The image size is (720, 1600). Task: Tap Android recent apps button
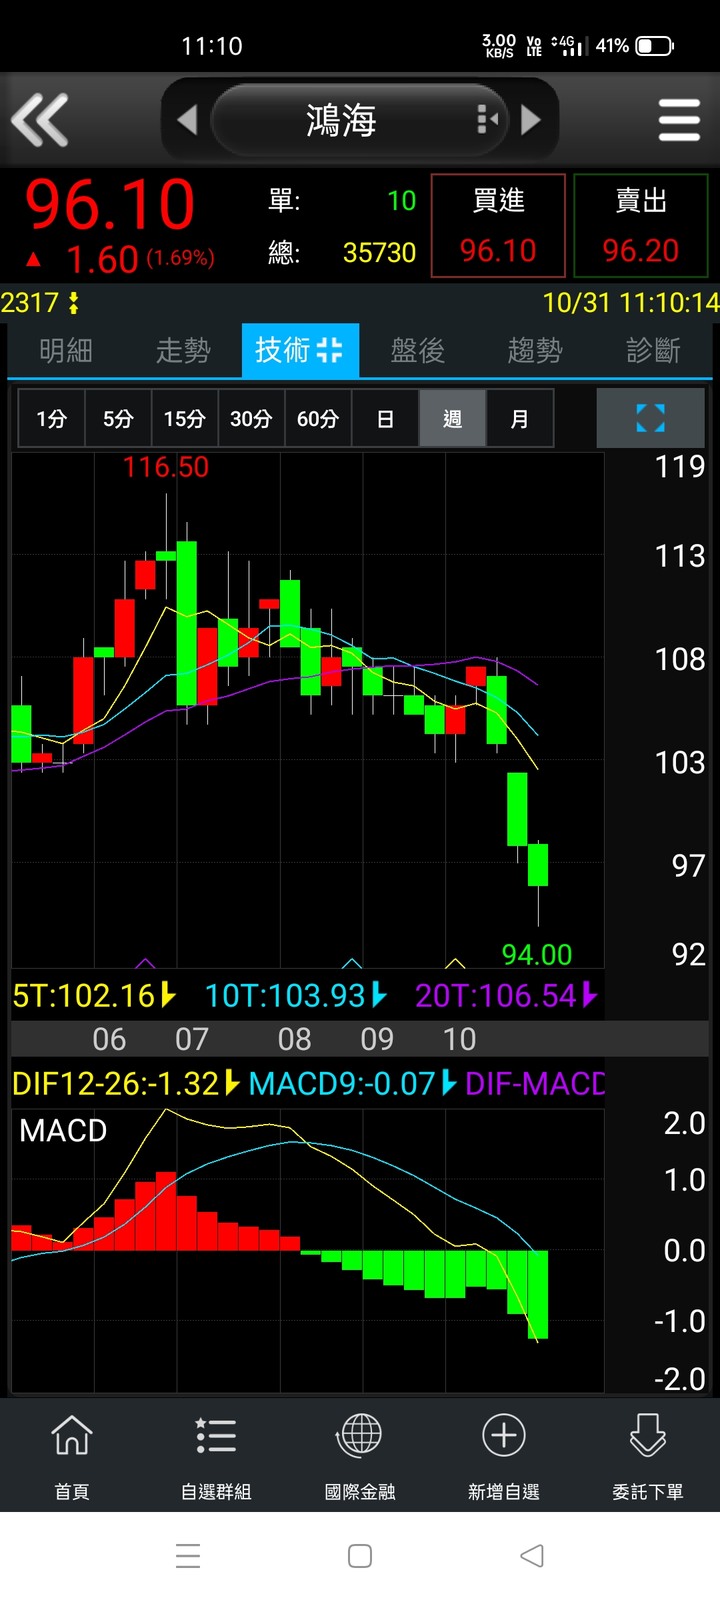point(188,1556)
